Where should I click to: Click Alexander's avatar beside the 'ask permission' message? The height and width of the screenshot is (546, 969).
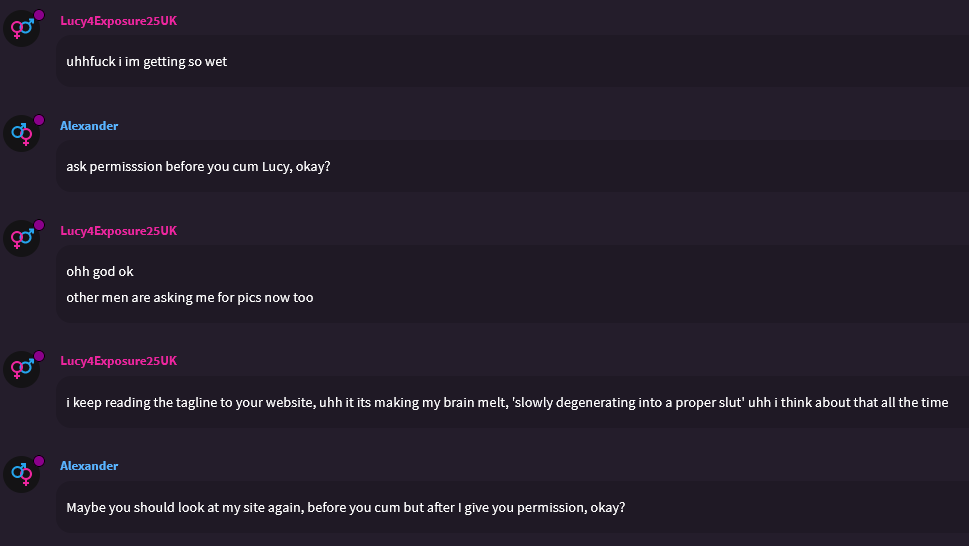click(21, 133)
